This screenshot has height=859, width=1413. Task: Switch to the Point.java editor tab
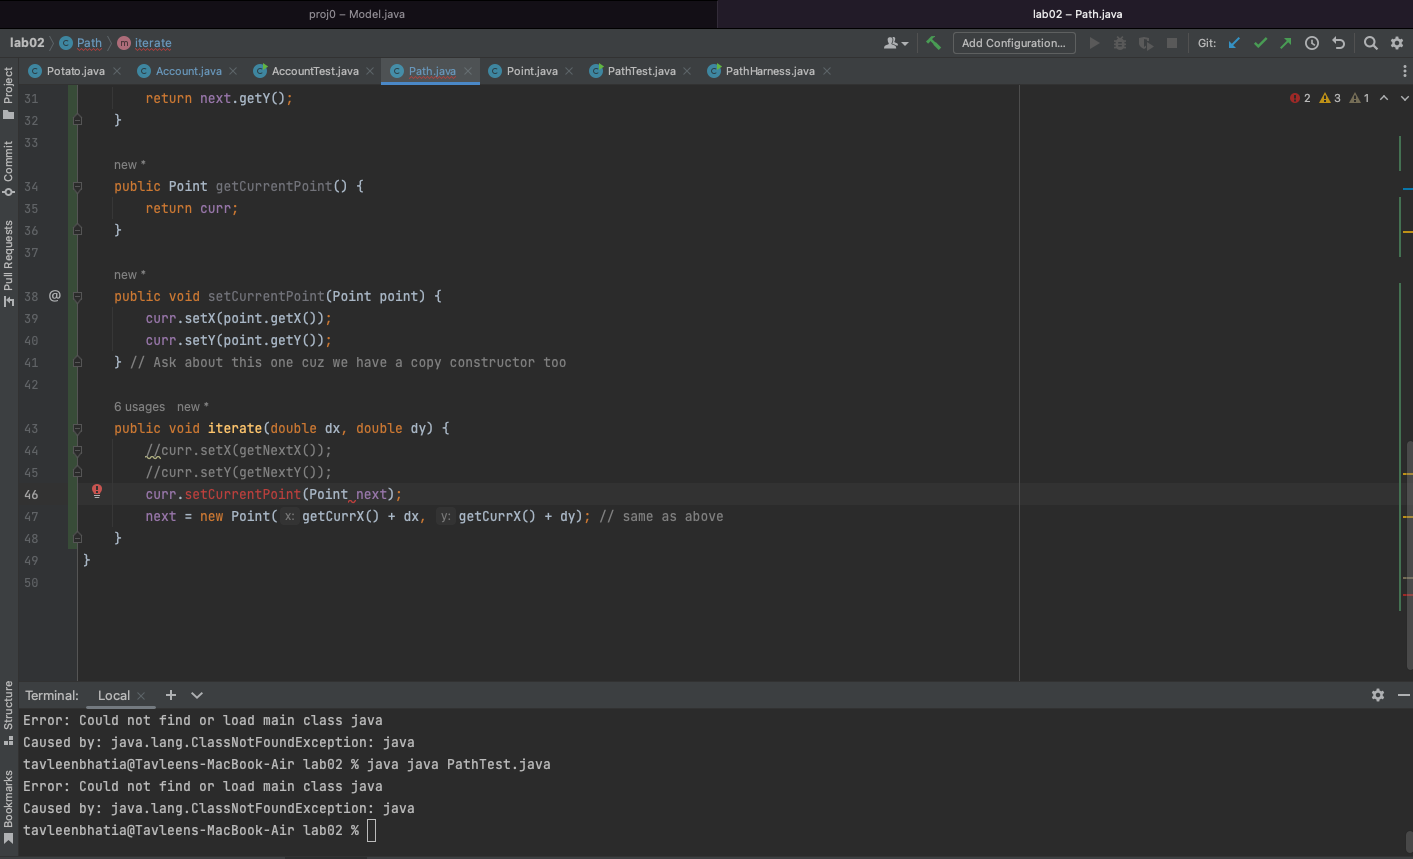tap(531, 71)
